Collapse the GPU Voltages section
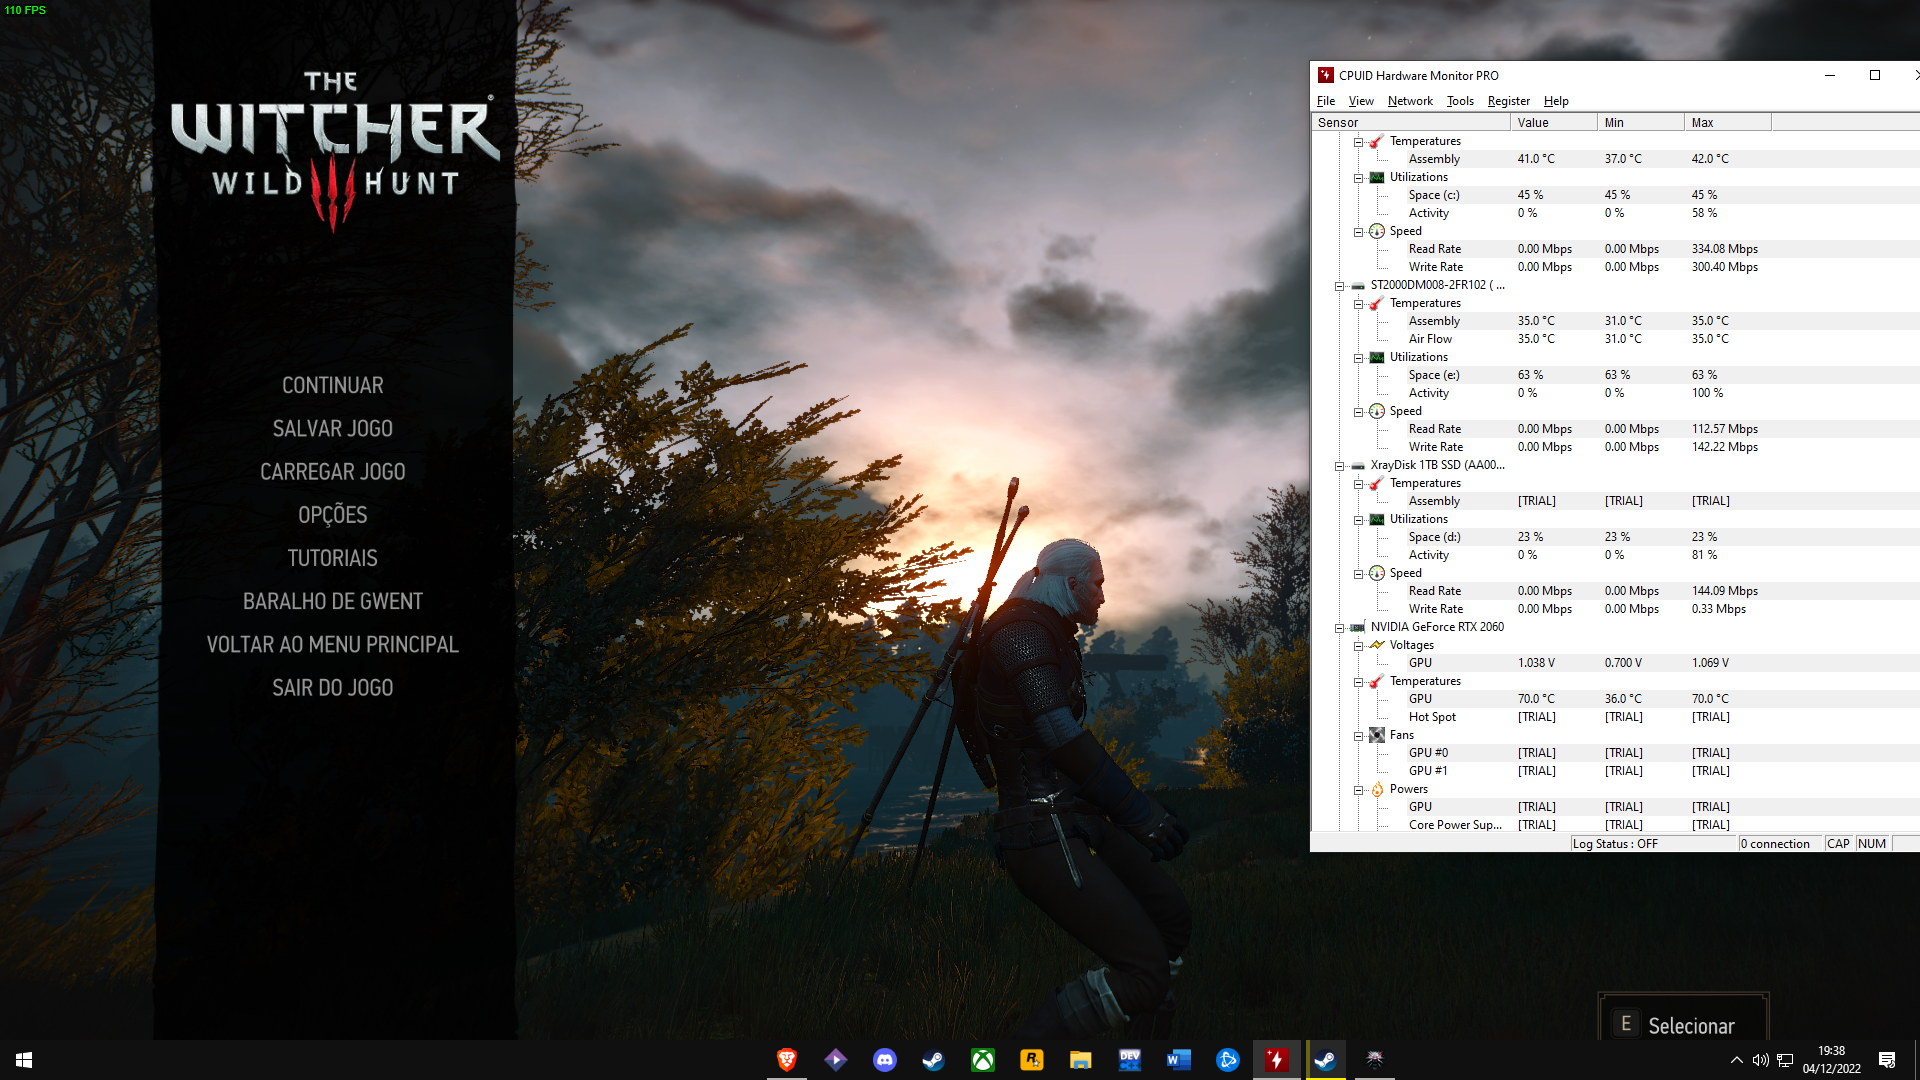Screen dimensions: 1920x1080 [1358, 646]
